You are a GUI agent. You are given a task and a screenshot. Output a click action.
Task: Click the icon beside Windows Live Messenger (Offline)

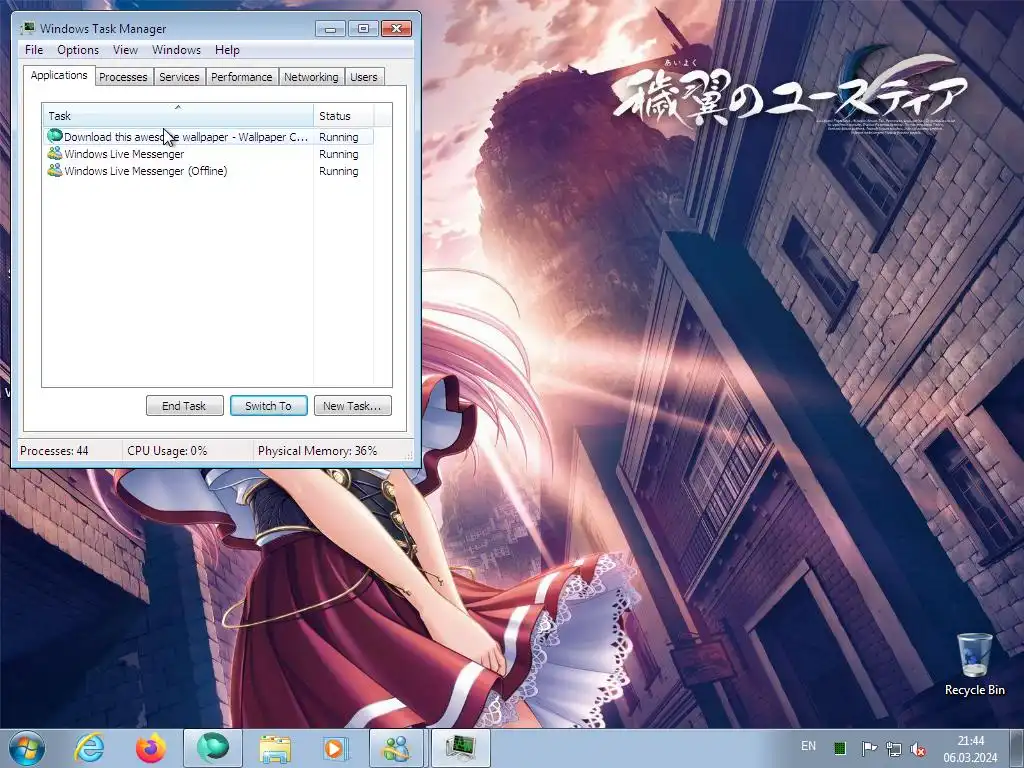click(x=55, y=170)
